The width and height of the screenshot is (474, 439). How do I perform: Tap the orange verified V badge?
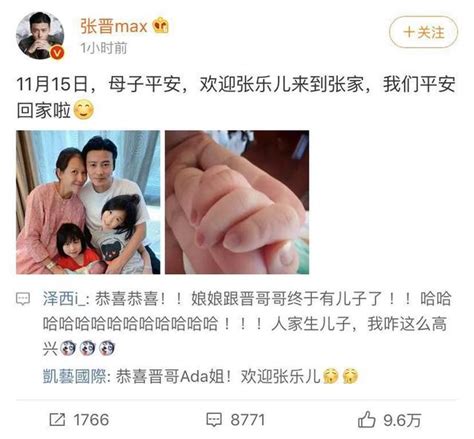[57, 53]
